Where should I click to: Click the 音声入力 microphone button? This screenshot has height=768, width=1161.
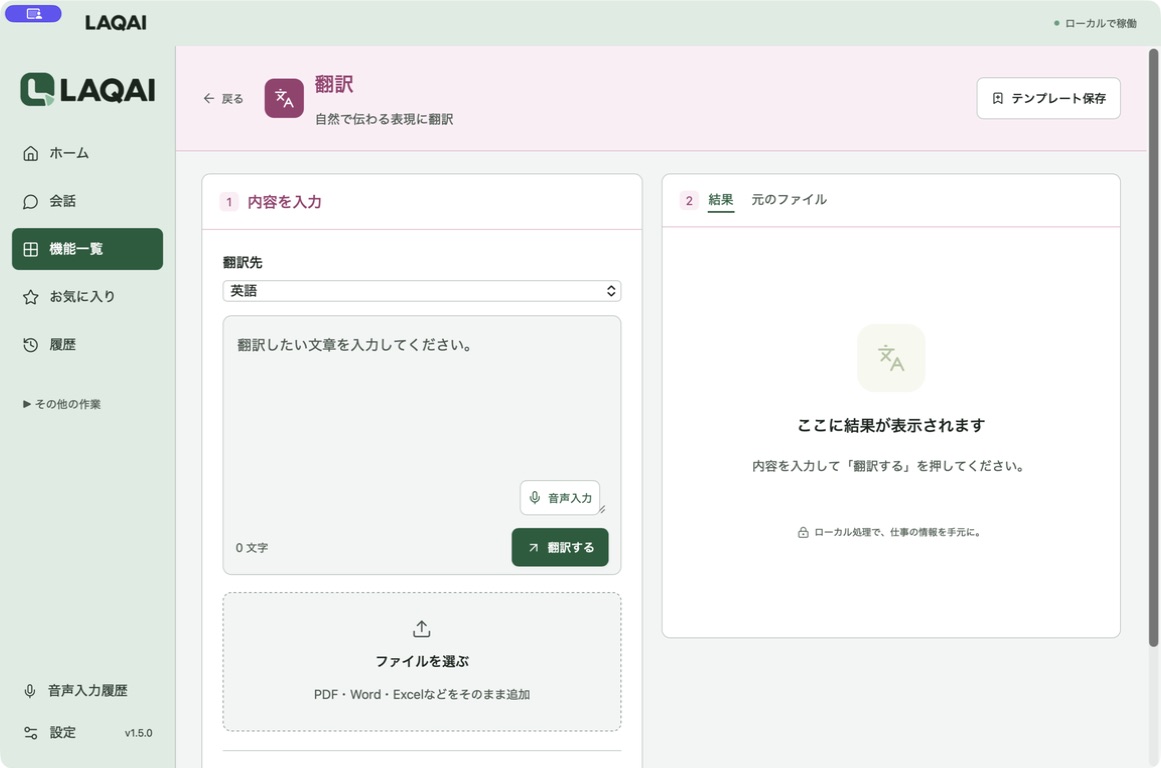tap(560, 498)
